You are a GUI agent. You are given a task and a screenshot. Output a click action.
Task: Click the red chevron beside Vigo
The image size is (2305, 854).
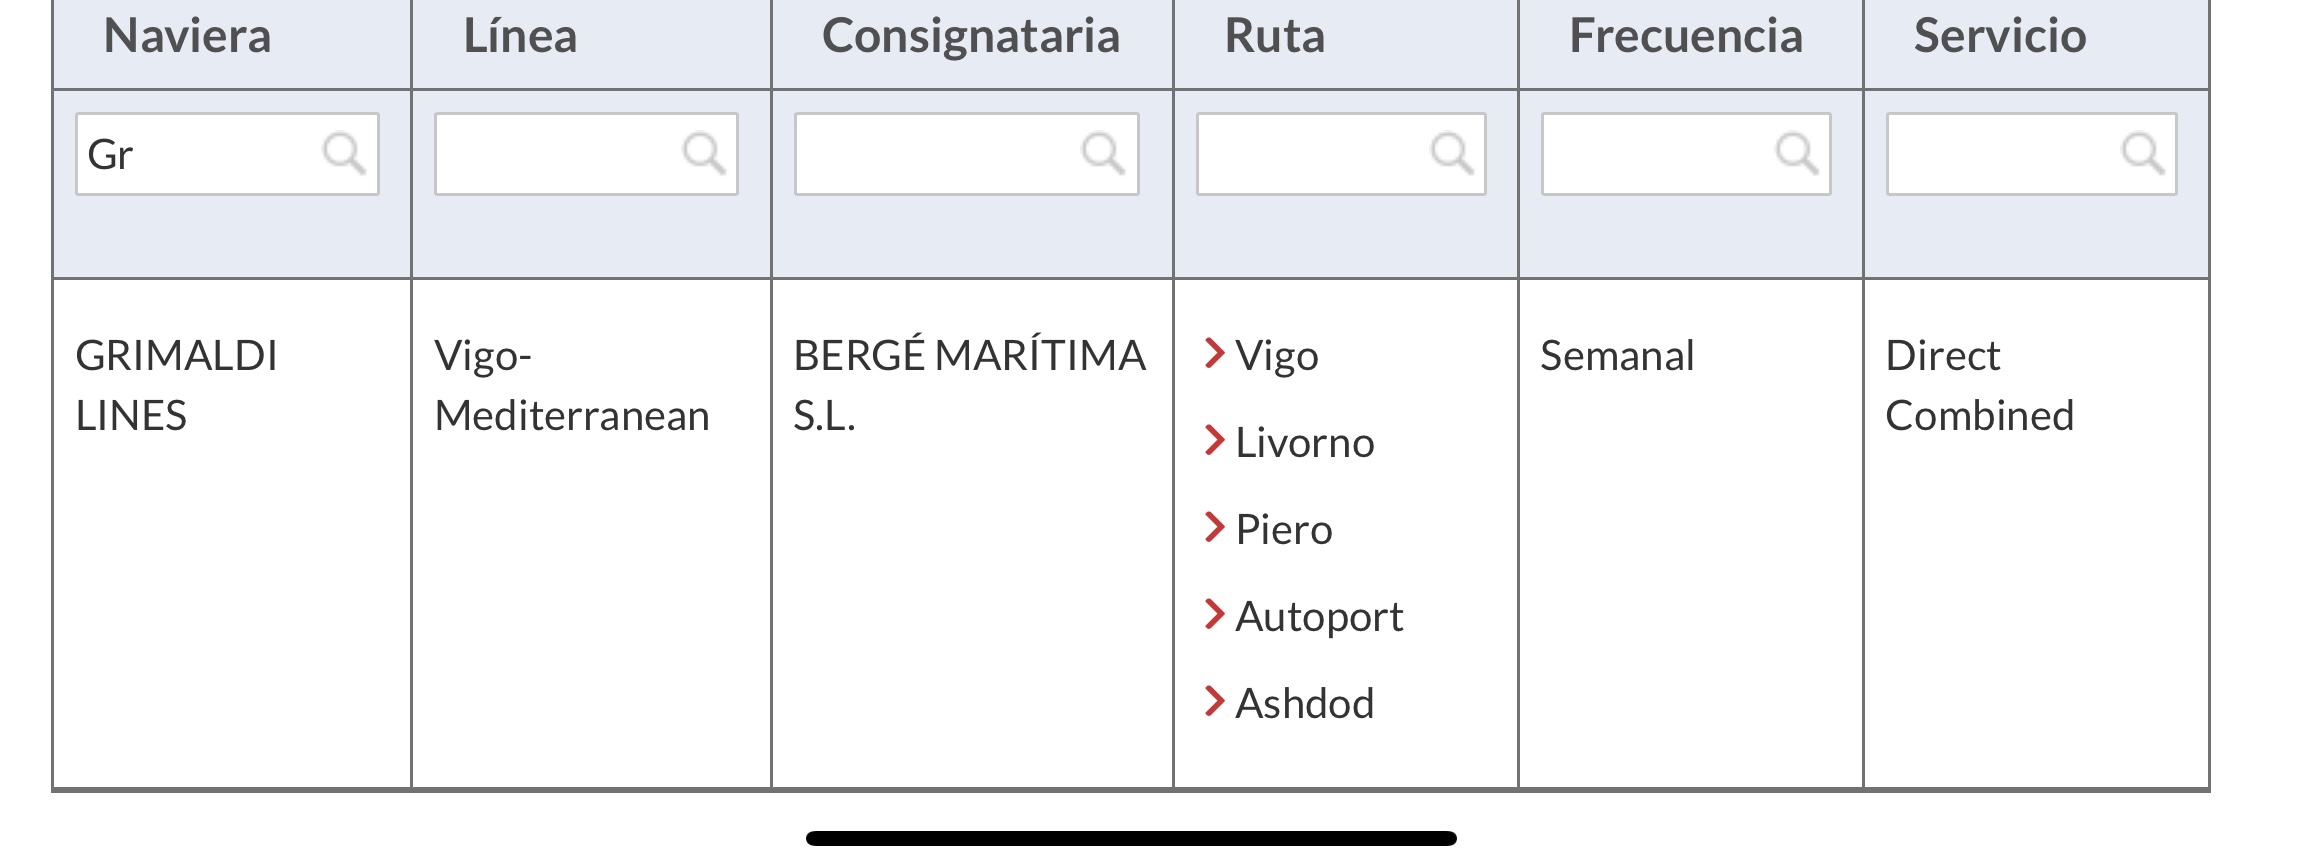pyautogui.click(x=1215, y=353)
